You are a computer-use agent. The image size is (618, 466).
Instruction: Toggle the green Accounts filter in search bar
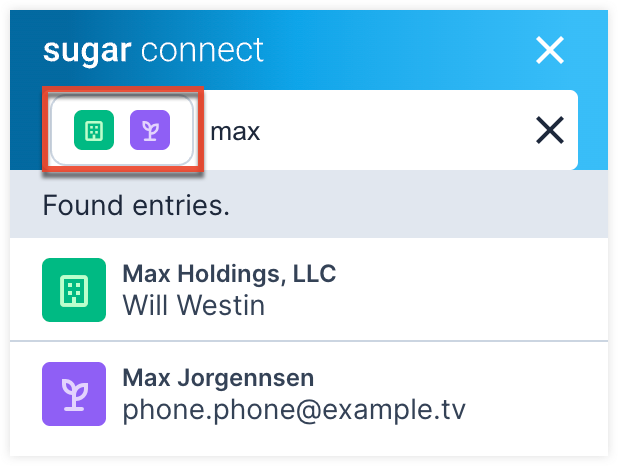[x=93, y=130]
